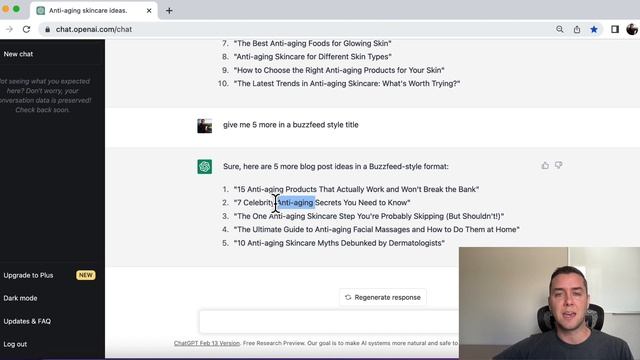This screenshot has width=640, height=360.
Task: Click "The Latest Trends in Anti-aging Skincare"
Action: pos(347,84)
